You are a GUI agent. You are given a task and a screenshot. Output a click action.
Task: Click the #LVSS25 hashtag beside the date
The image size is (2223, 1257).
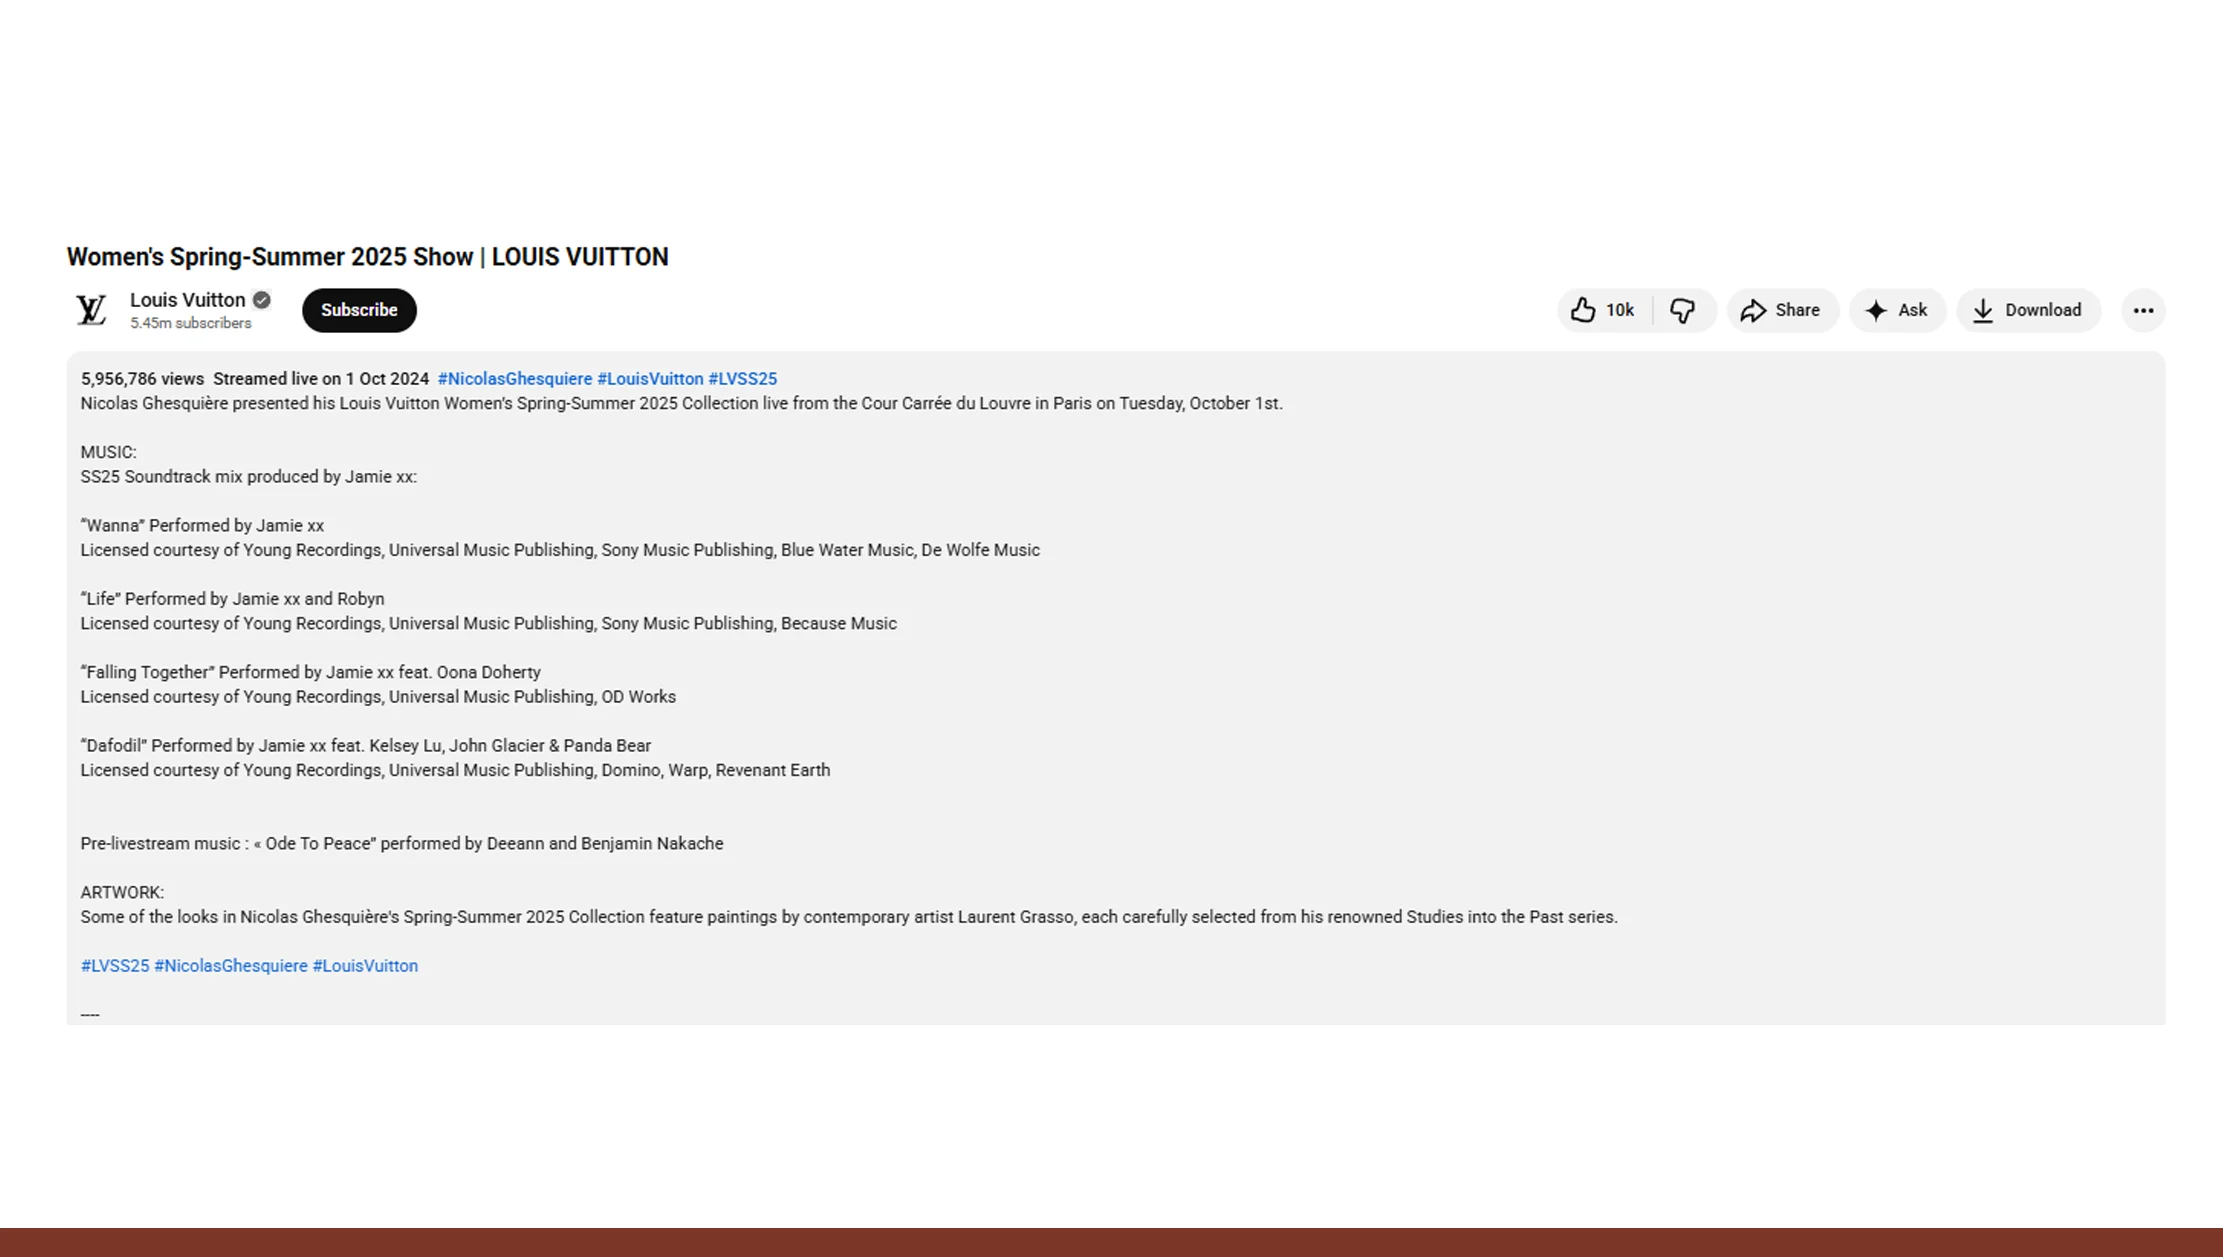[x=742, y=379]
